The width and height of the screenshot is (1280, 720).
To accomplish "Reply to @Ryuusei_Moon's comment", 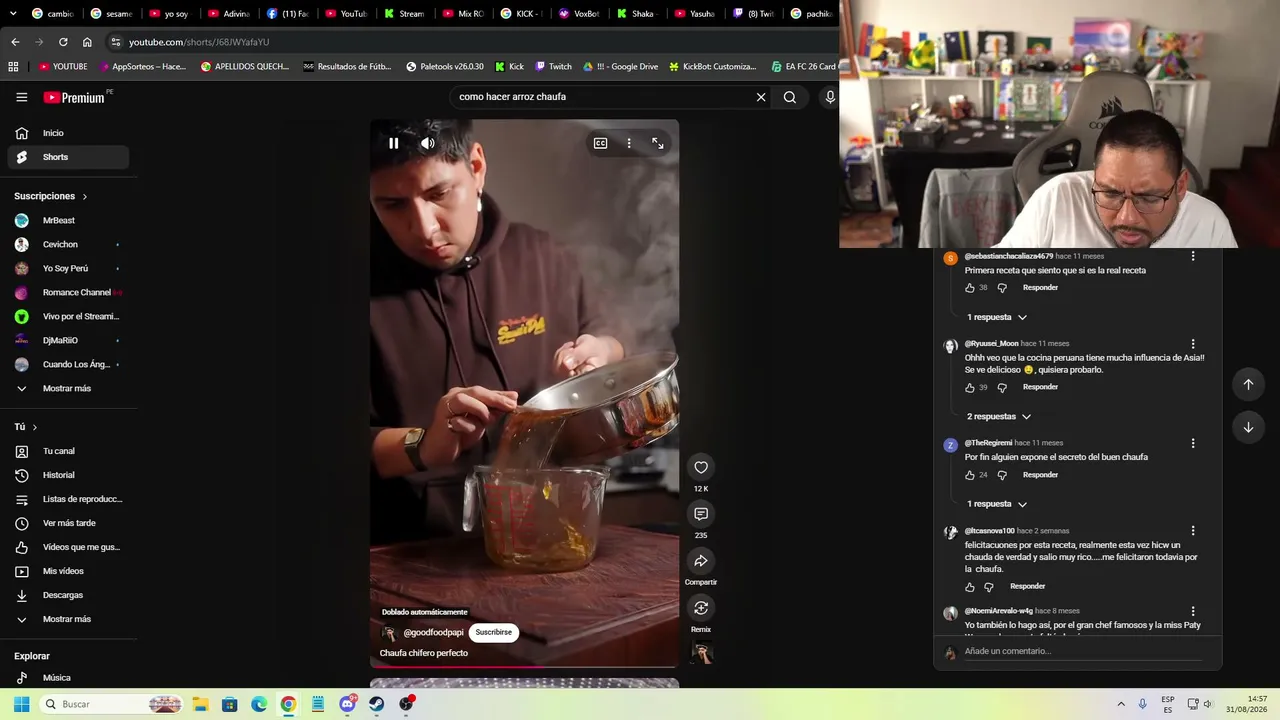I will coord(1040,387).
